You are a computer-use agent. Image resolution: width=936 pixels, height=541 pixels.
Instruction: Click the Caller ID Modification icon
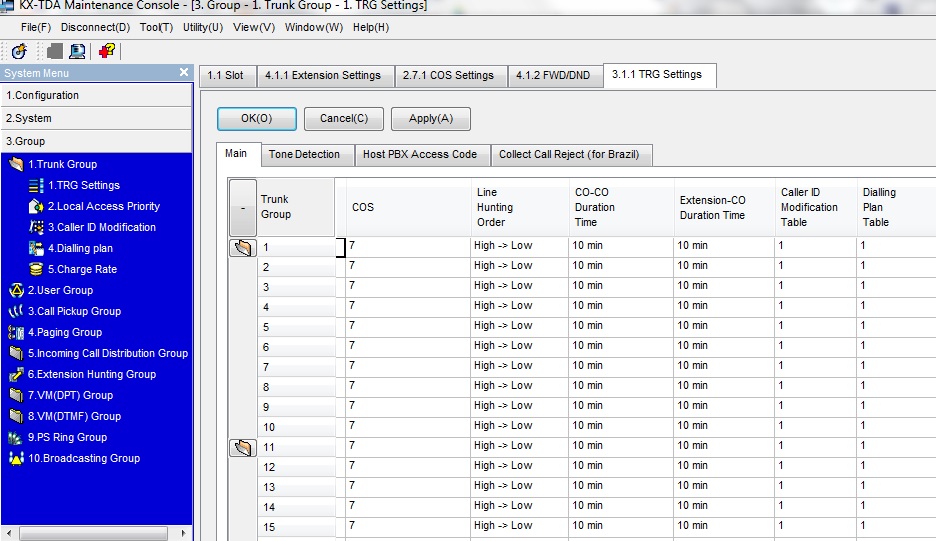pyautogui.click(x=36, y=227)
